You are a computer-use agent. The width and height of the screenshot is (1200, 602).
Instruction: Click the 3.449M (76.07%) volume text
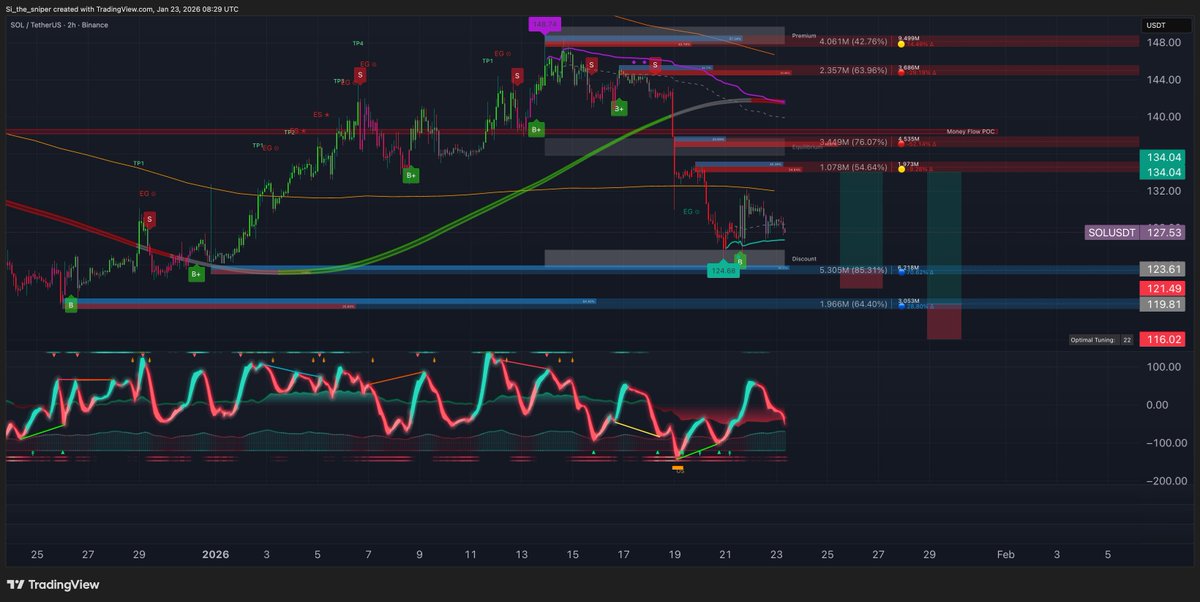click(x=853, y=141)
